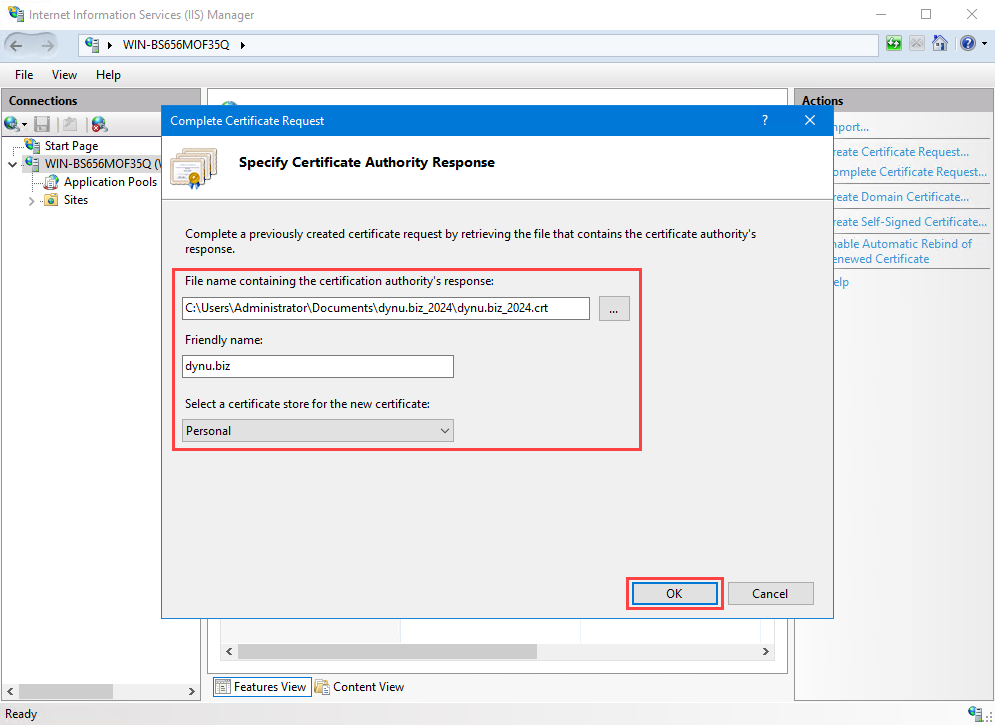Click the arrow after WIN-BS656MOF35Q in address bar
The image size is (995, 725).
click(242, 45)
